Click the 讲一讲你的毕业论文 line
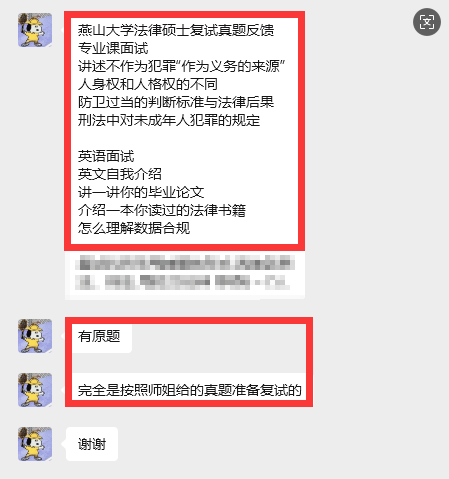The image size is (449, 479). [141, 192]
